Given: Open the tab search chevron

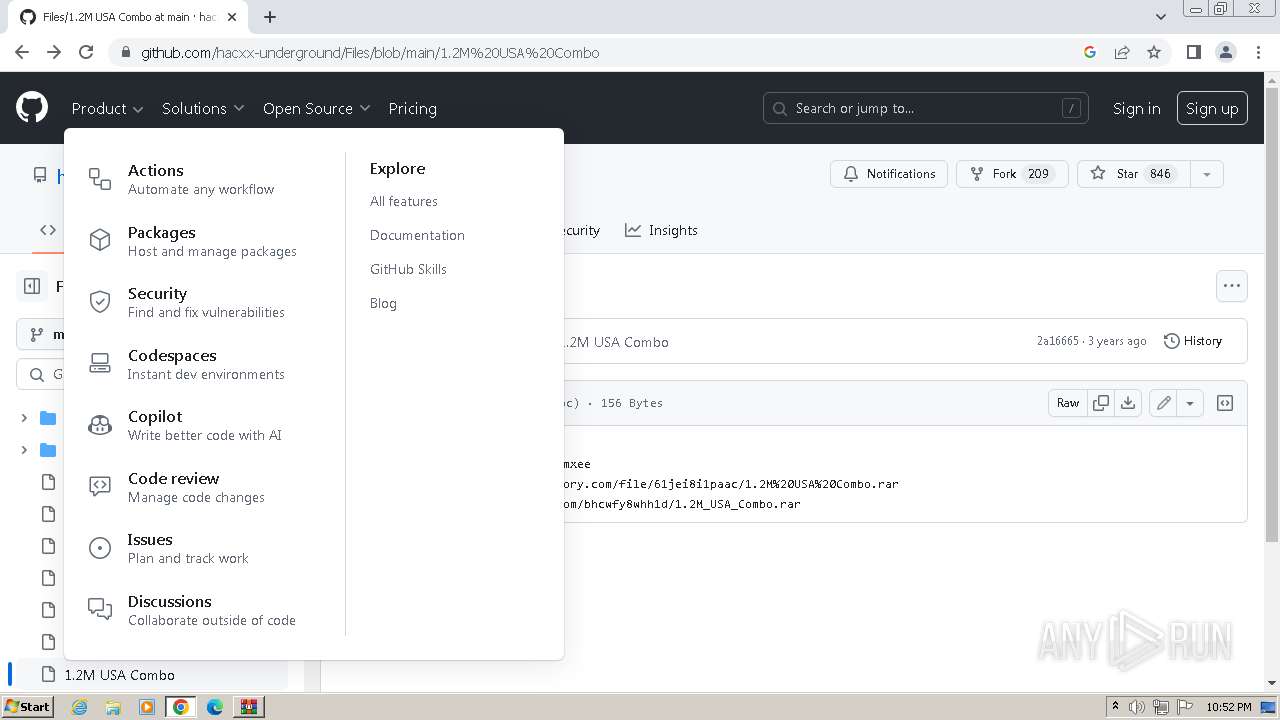Looking at the screenshot, I should pyautogui.click(x=1161, y=17).
